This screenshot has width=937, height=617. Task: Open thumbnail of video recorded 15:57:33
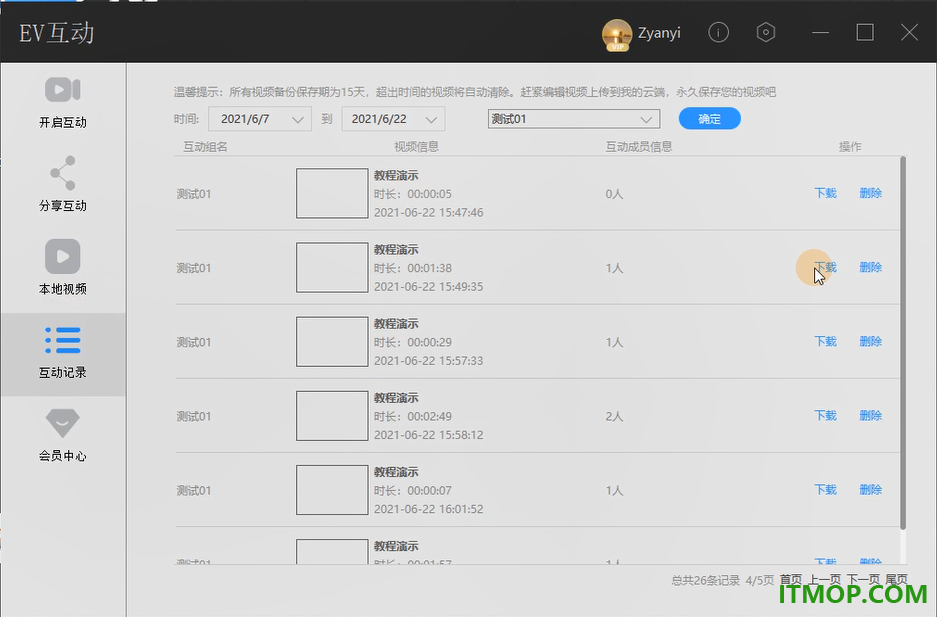pos(332,341)
